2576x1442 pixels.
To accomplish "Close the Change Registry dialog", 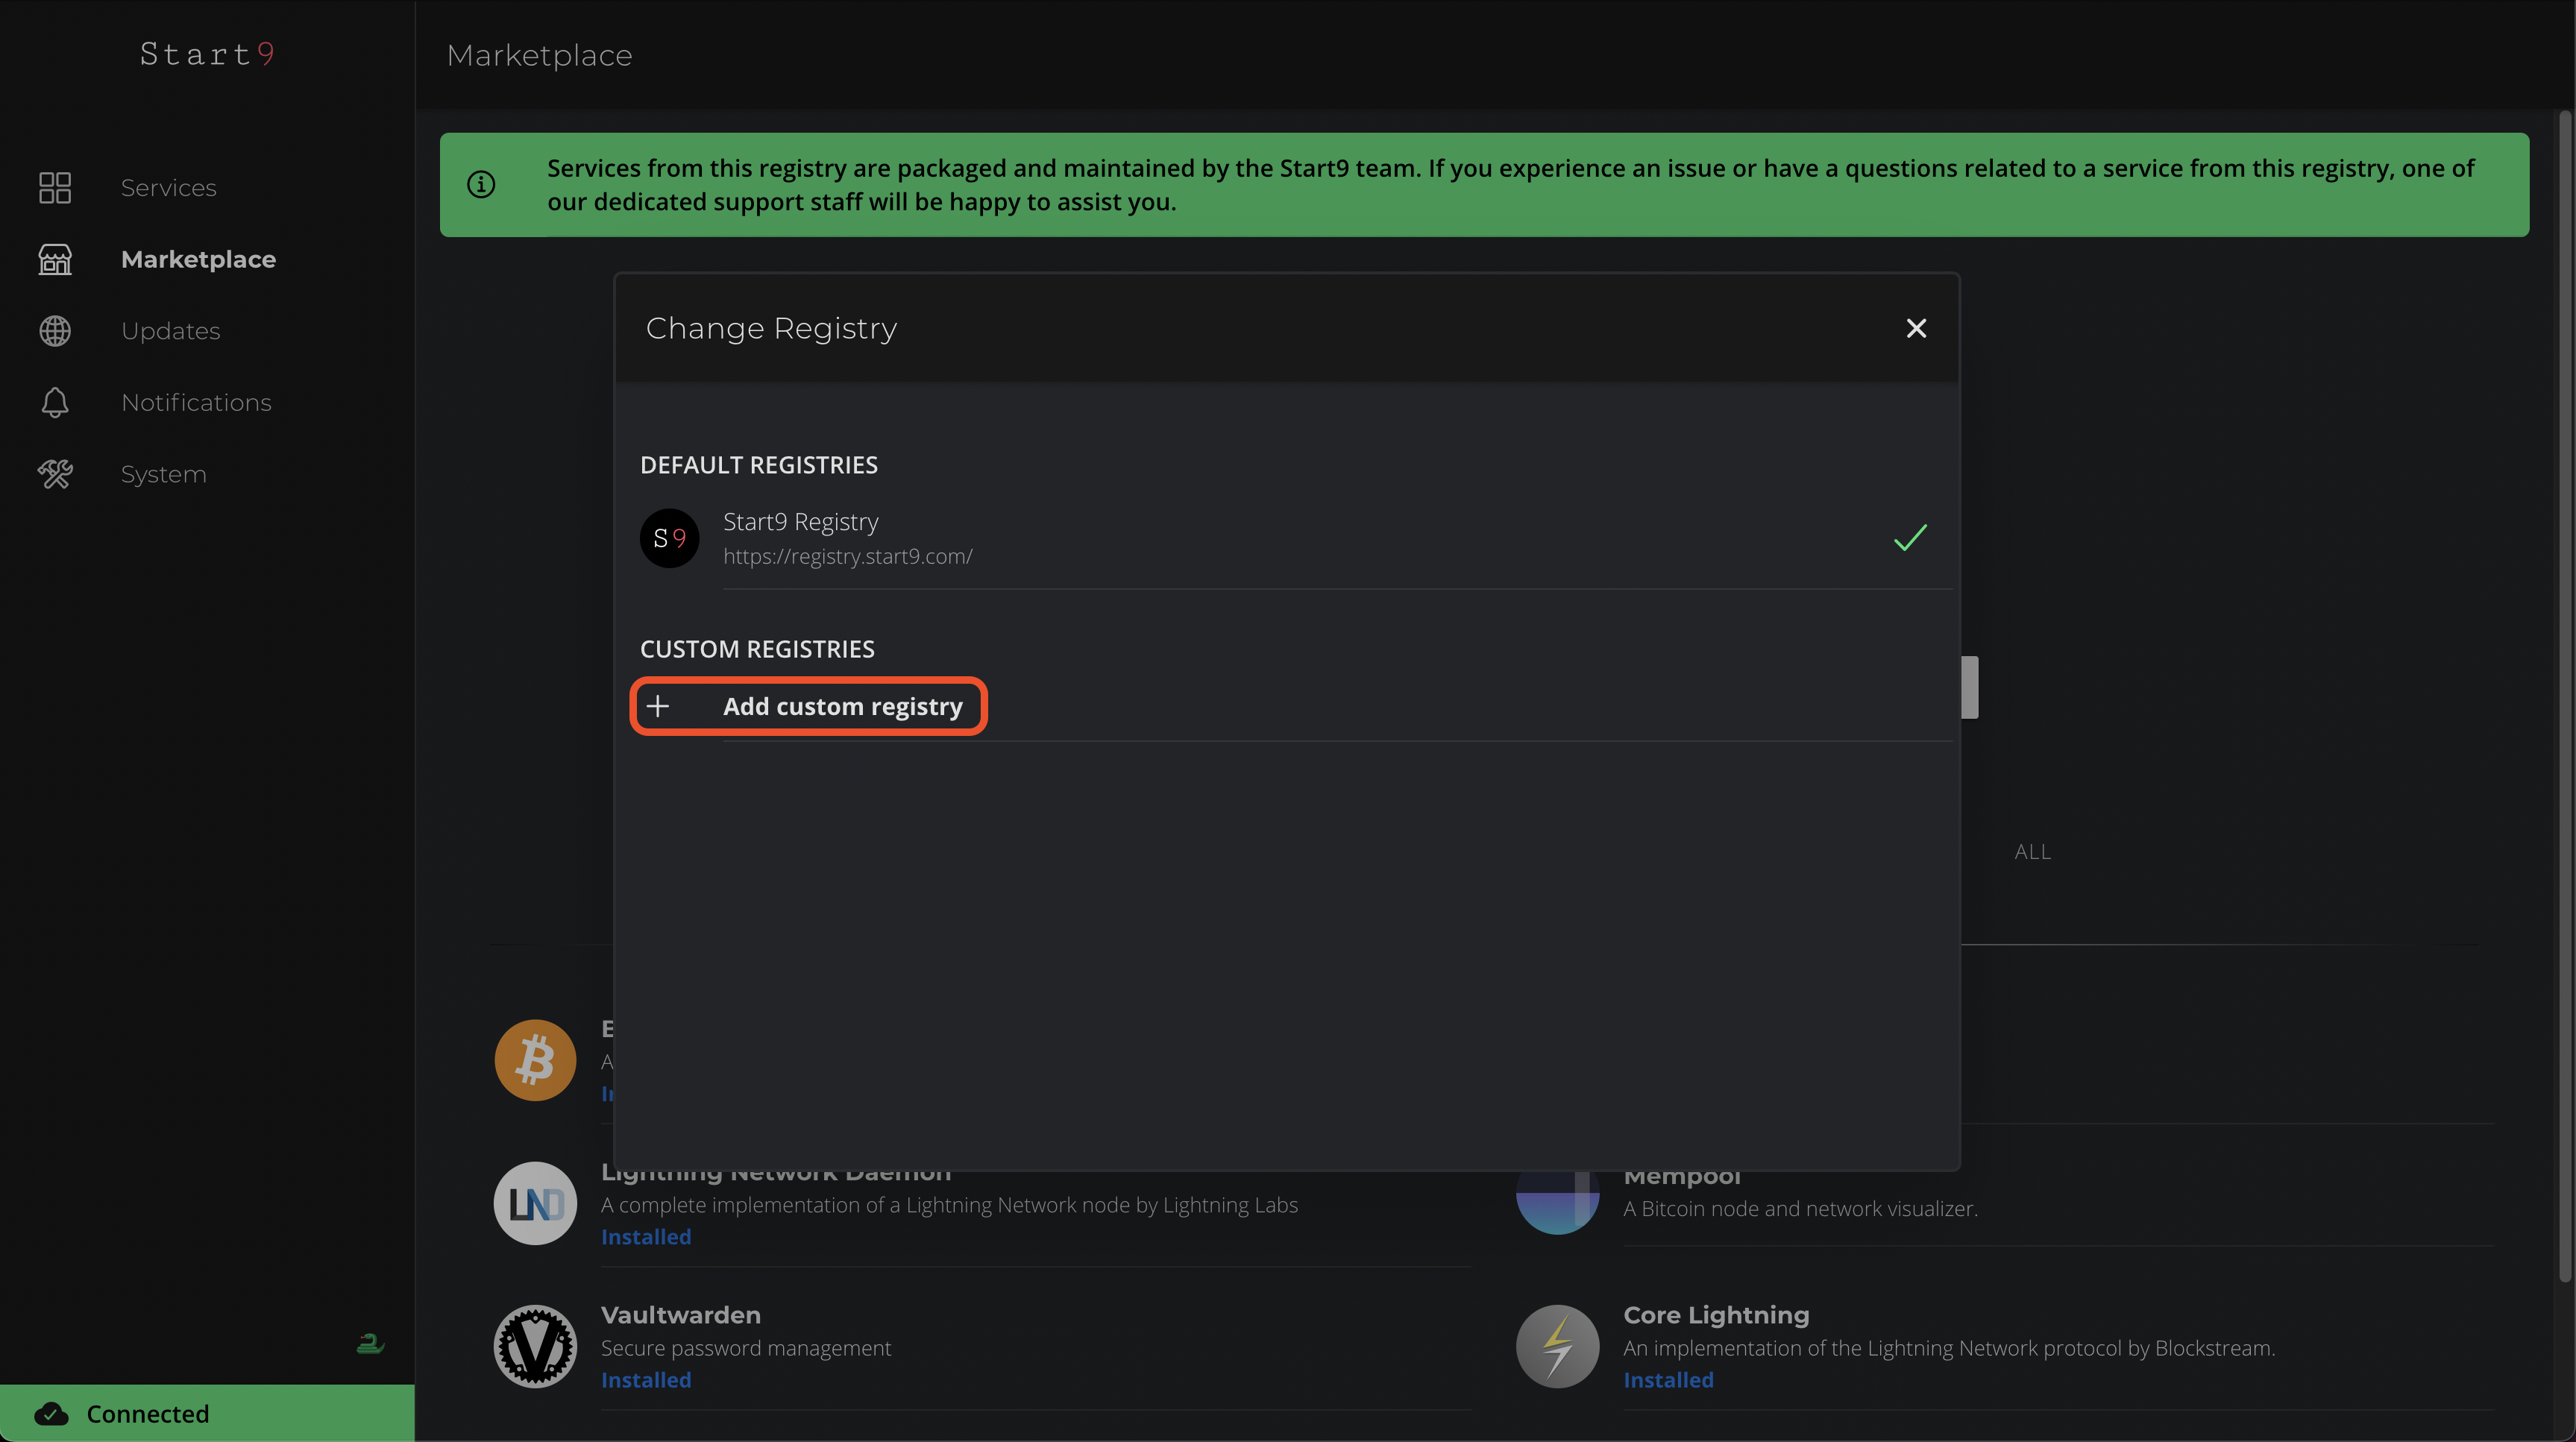I will point(1915,329).
